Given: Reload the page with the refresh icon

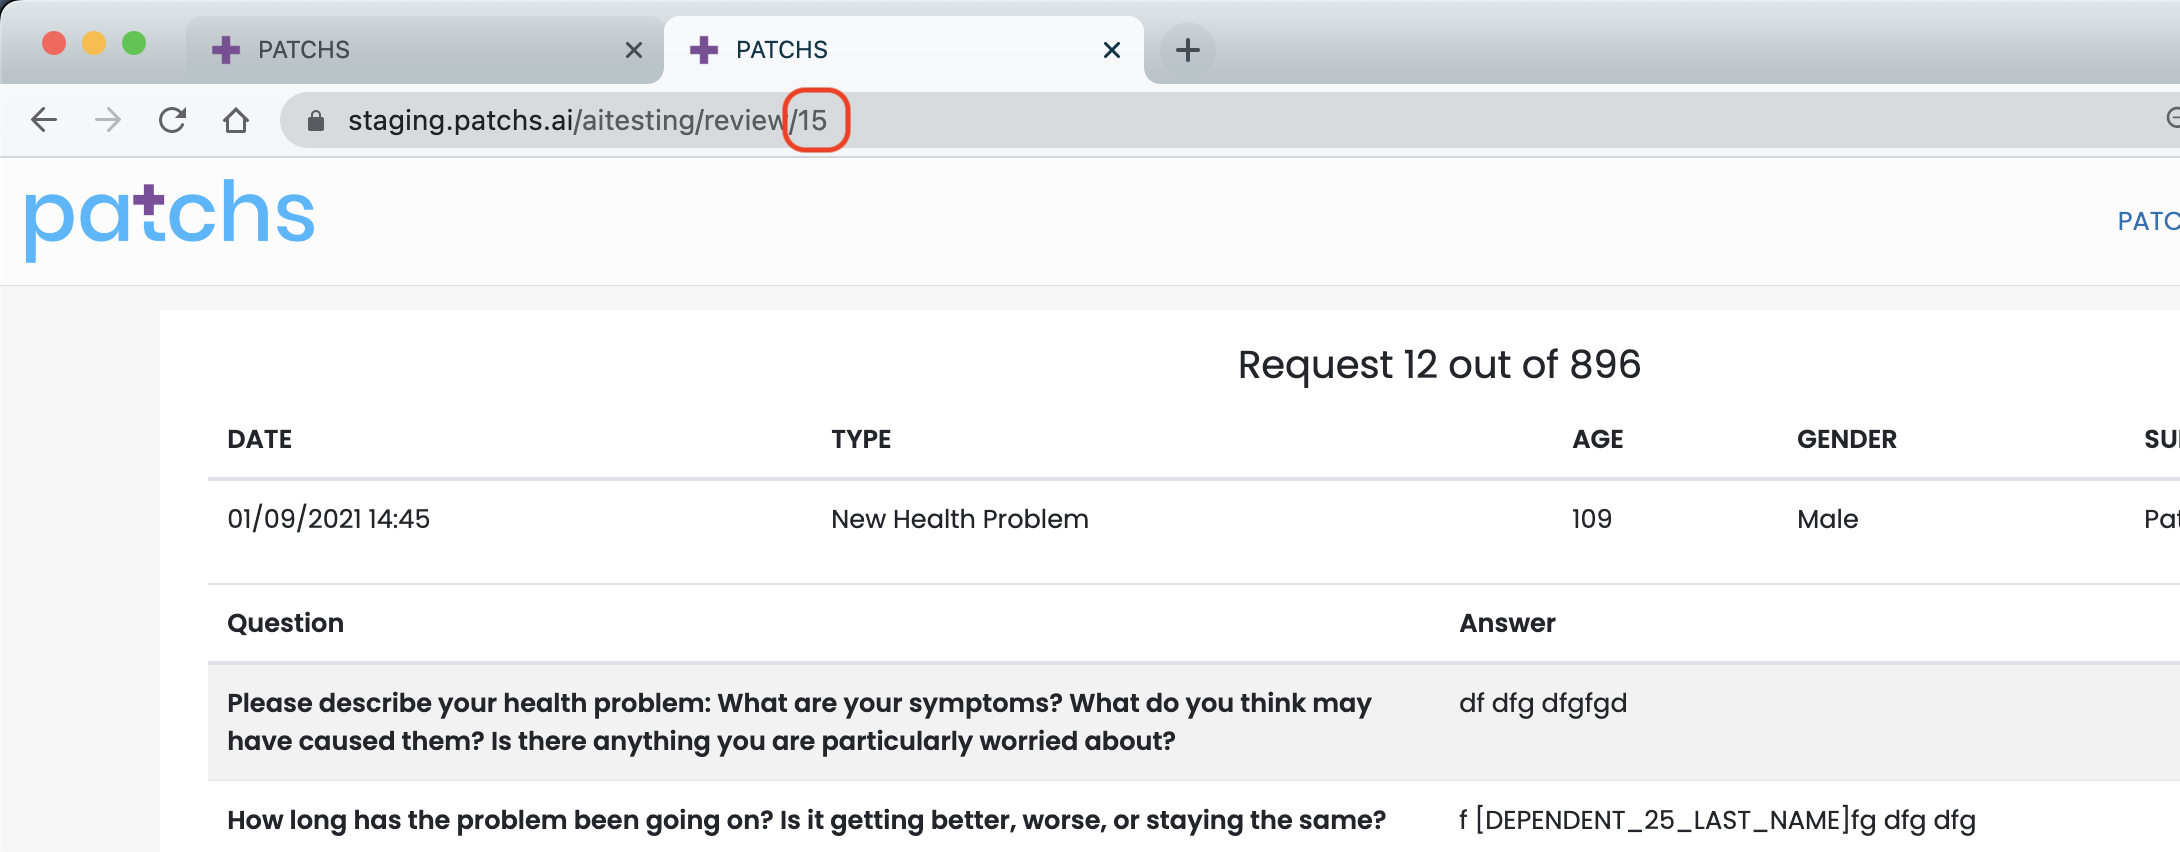Looking at the screenshot, I should [172, 120].
